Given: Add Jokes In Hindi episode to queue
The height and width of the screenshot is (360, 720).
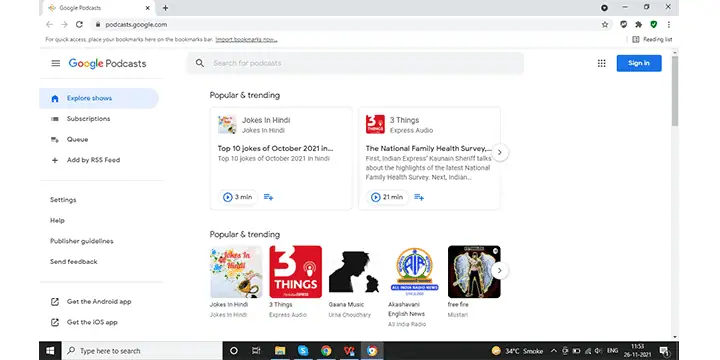Looking at the screenshot, I should tap(269, 197).
